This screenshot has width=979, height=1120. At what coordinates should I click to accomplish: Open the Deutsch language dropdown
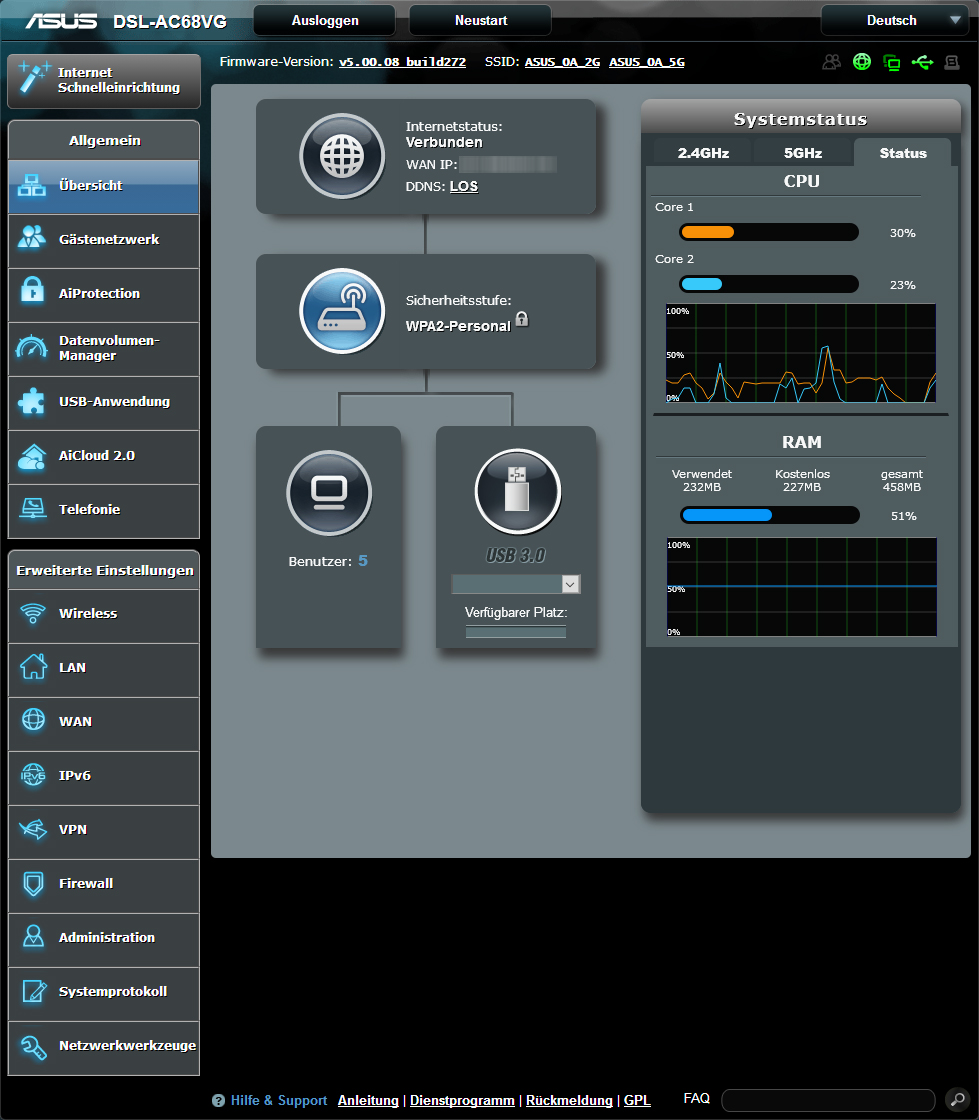[895, 20]
